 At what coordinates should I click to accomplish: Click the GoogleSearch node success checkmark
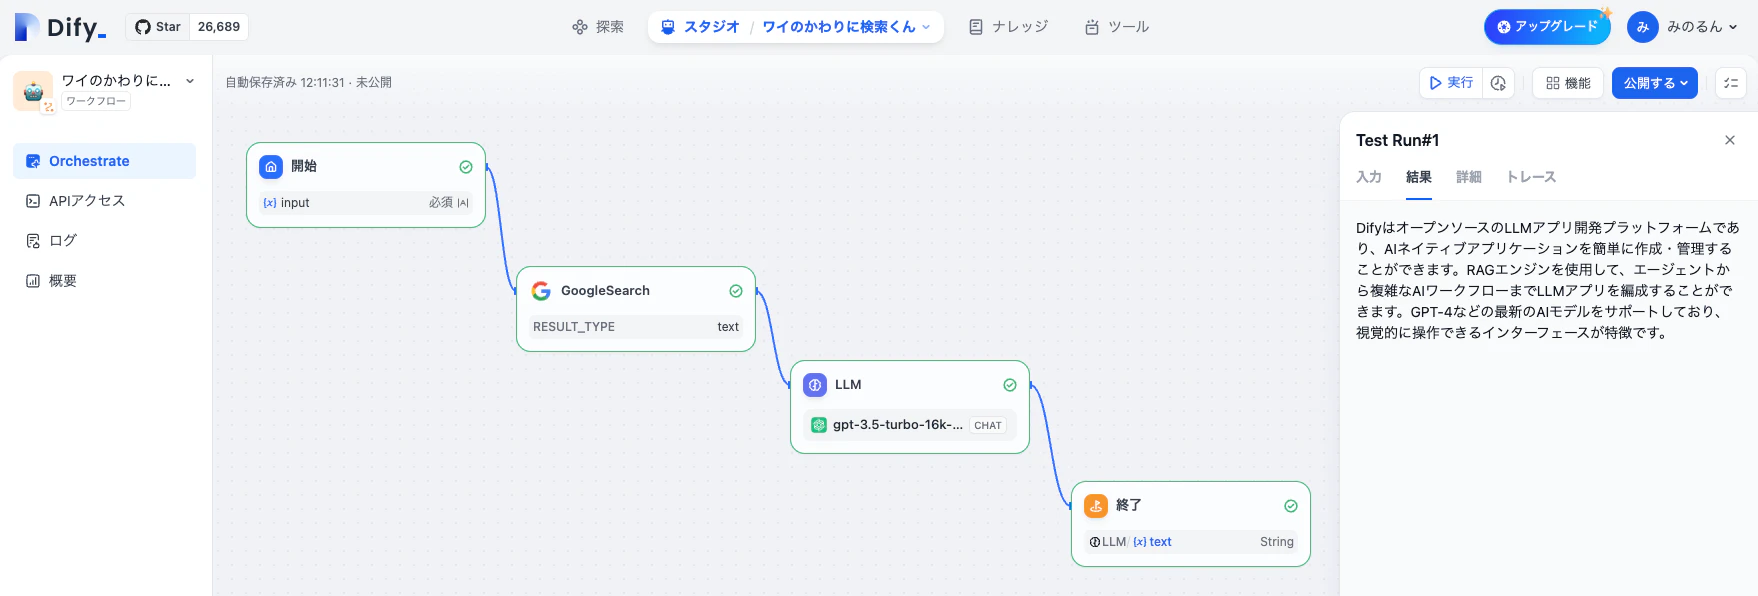(736, 291)
